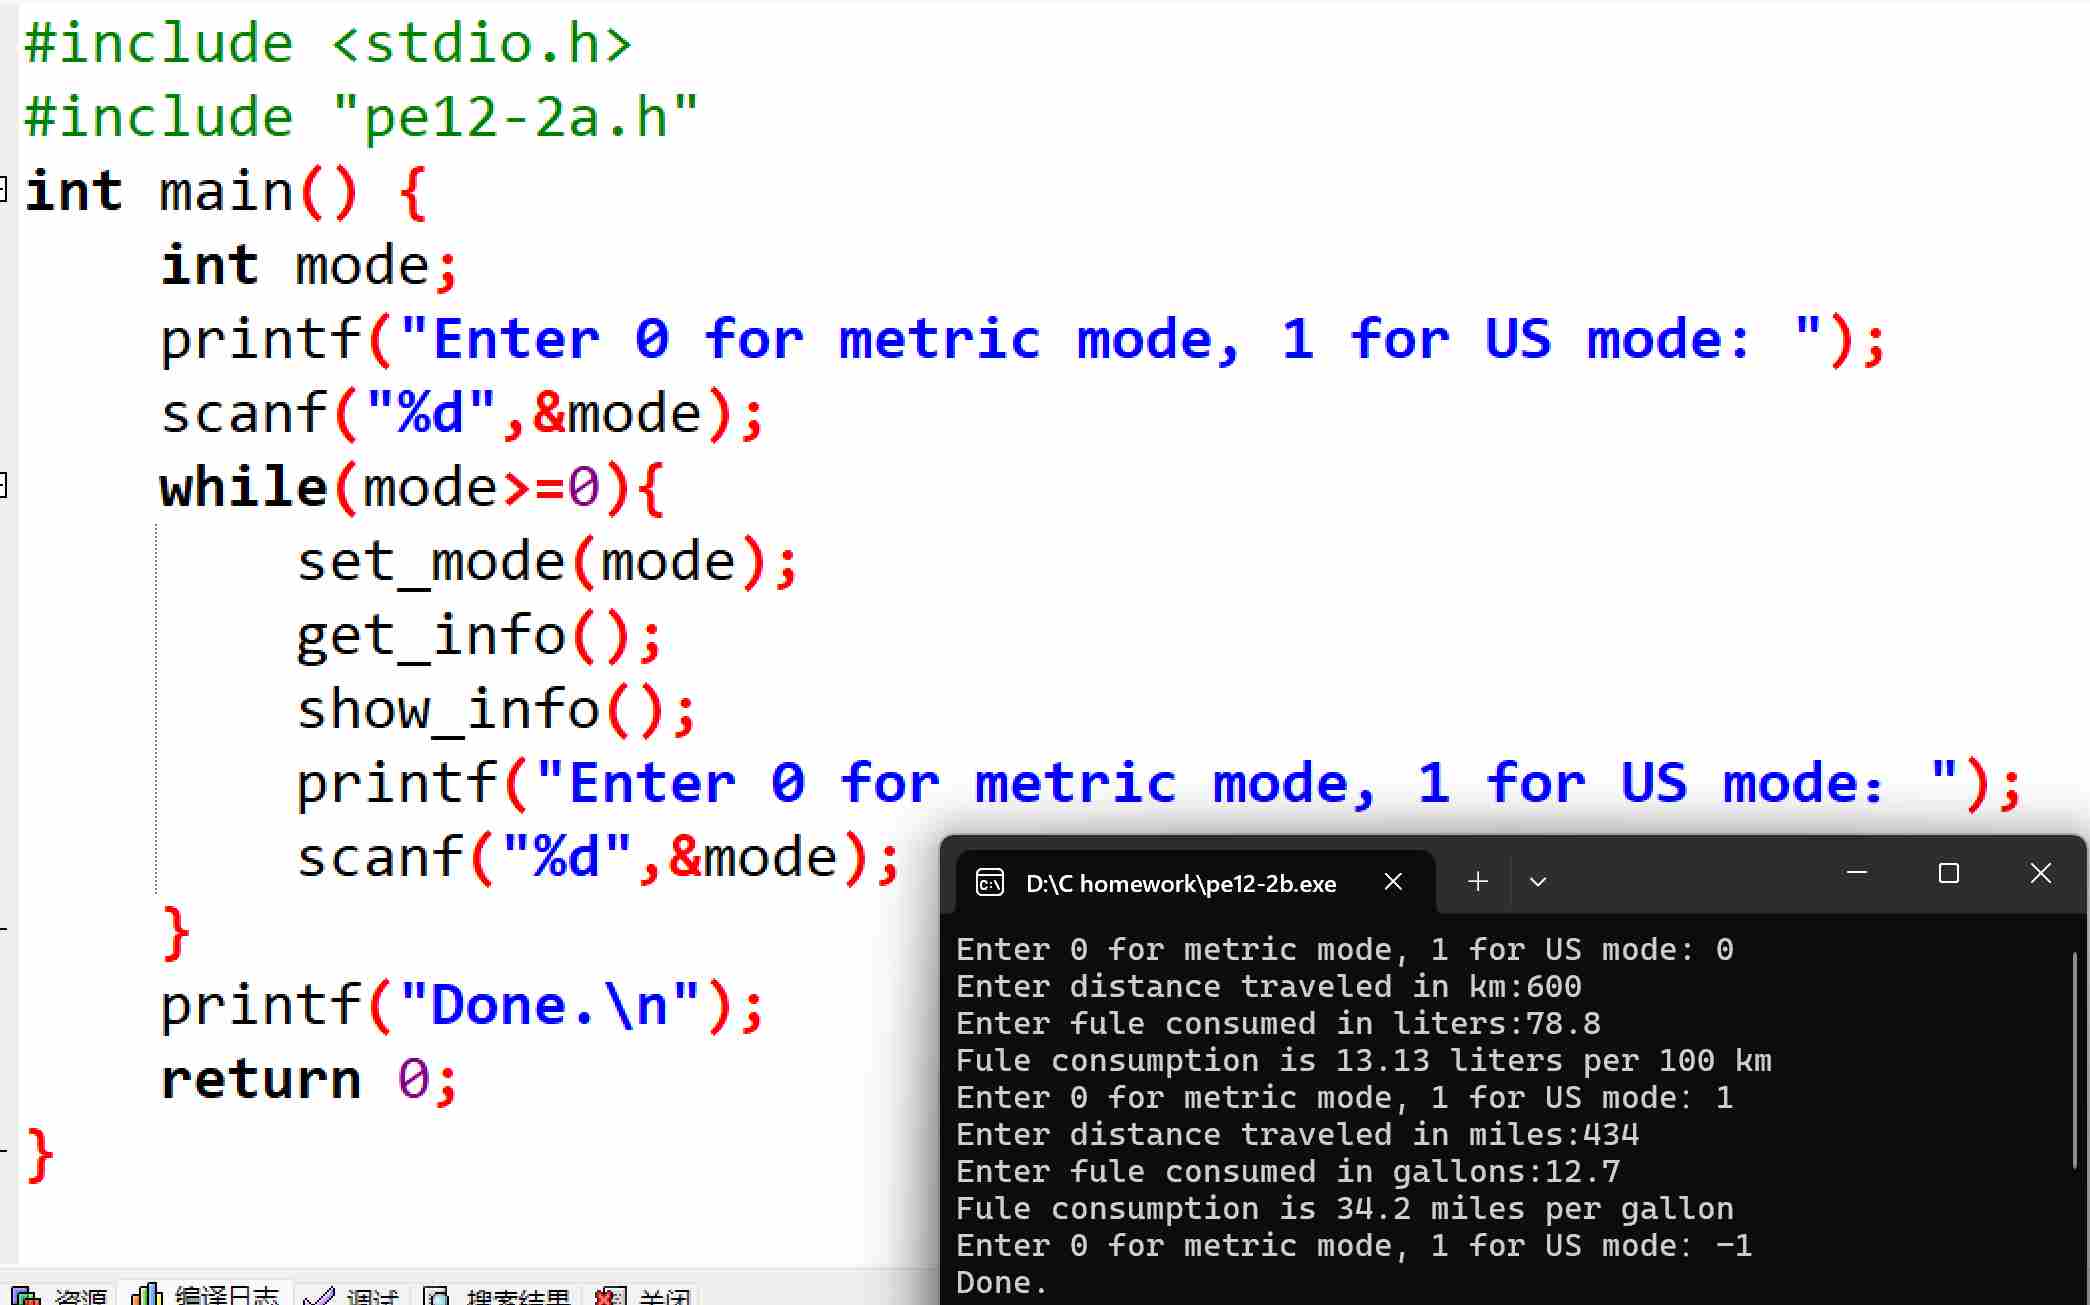
Task: Click the 关闭 close panel button
Action: point(664,1296)
